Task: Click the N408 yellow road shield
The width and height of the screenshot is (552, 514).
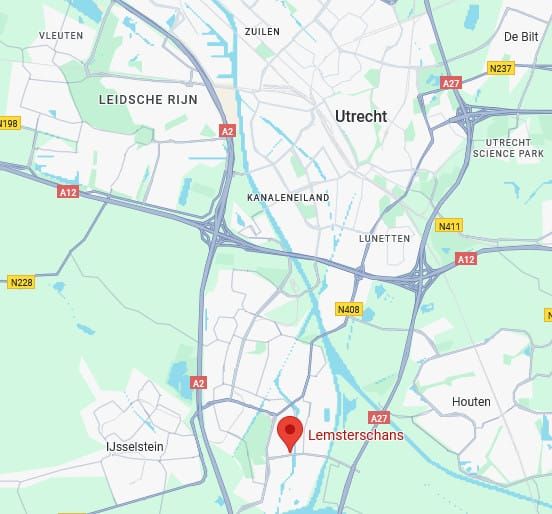Action: click(x=349, y=309)
